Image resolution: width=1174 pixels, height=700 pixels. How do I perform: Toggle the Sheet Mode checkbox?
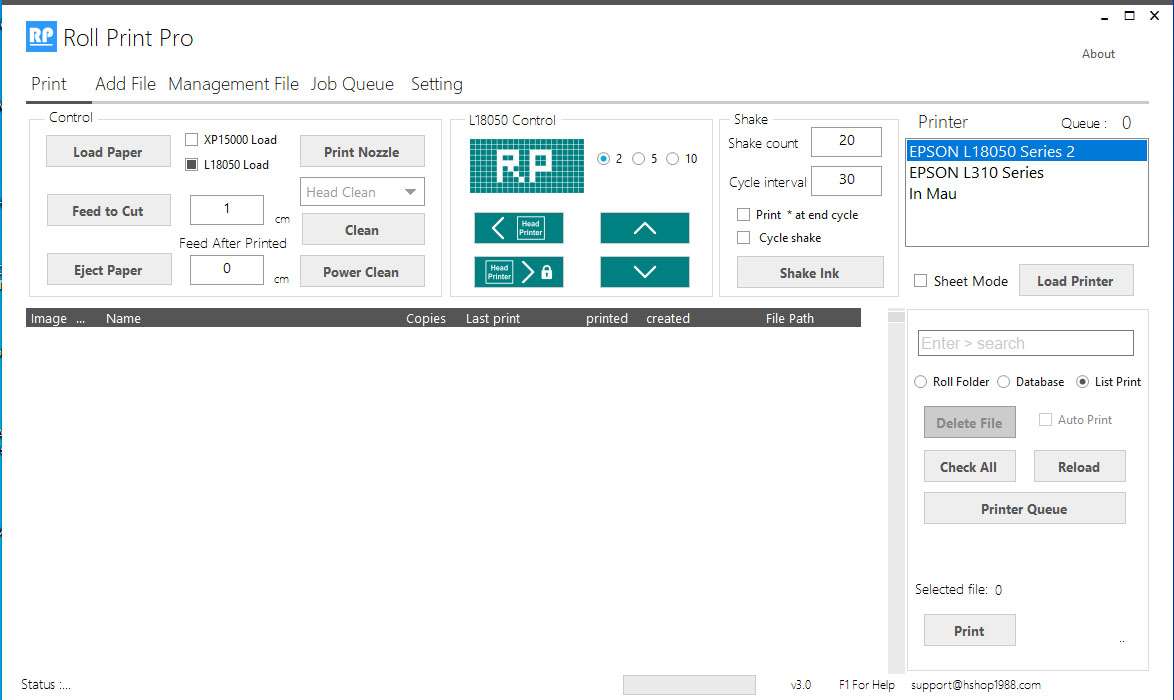pos(920,281)
